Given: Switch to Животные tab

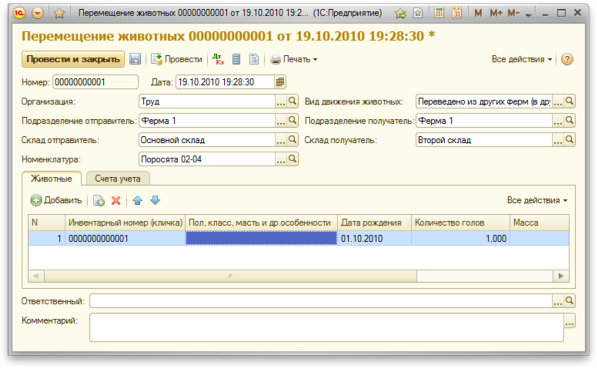Looking at the screenshot, I should [x=51, y=179].
